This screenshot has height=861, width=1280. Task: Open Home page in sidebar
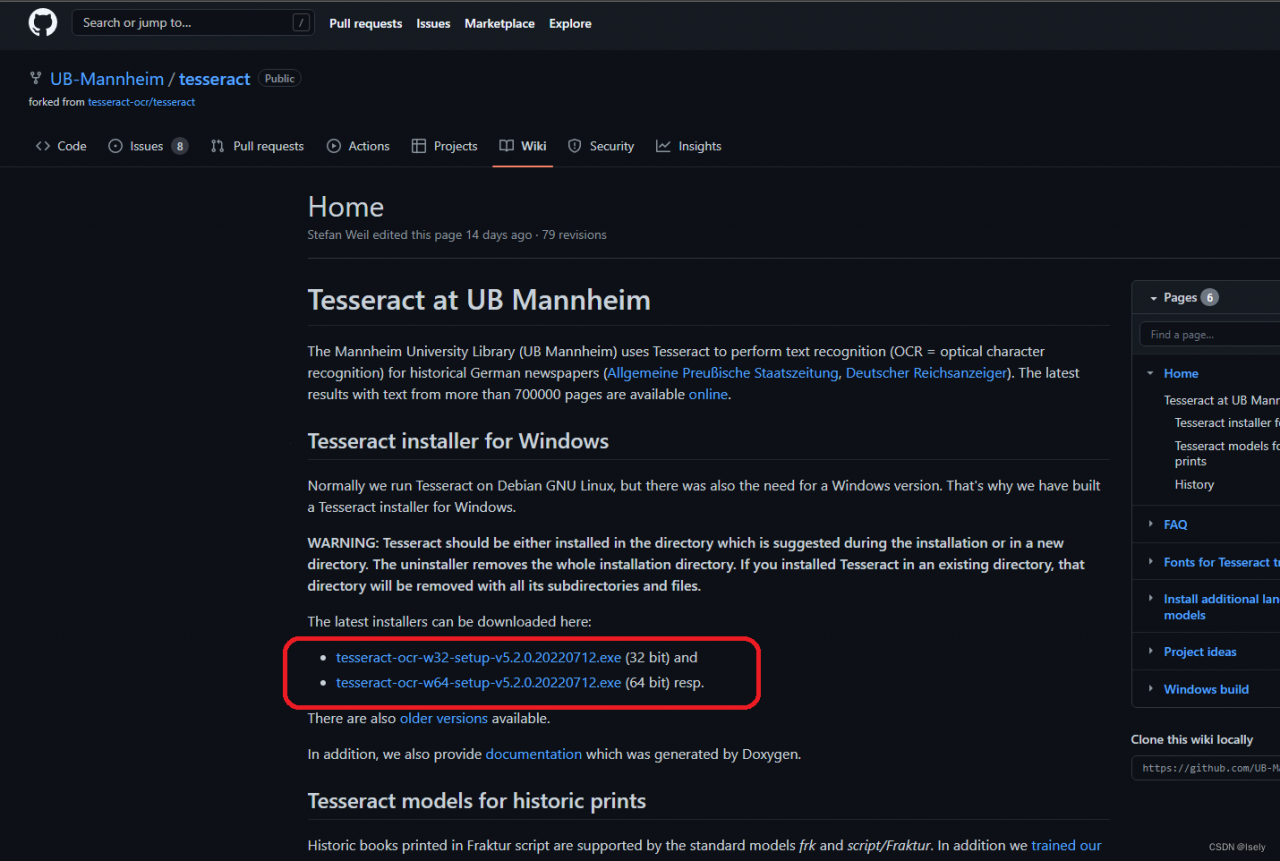1181,373
